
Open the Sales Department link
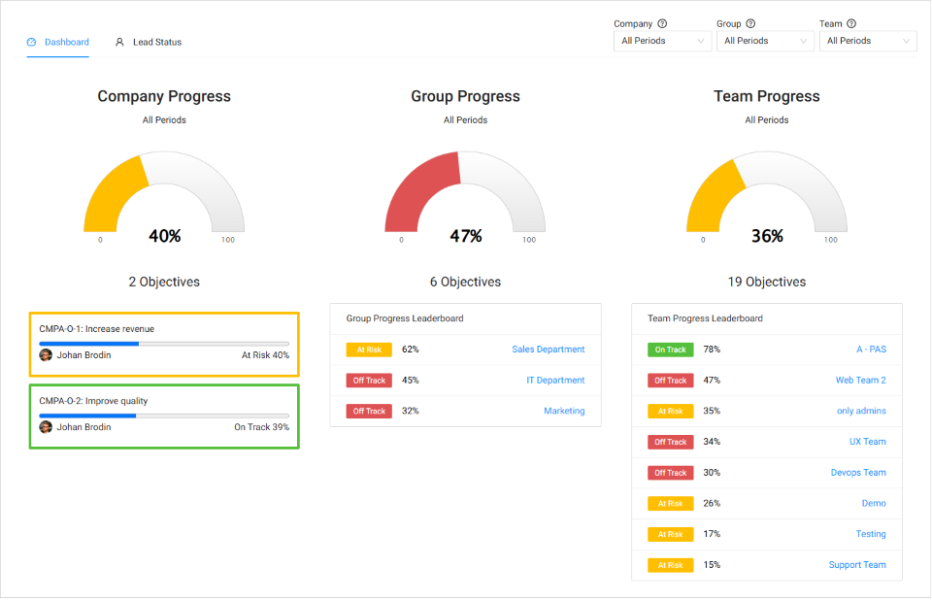[548, 350]
